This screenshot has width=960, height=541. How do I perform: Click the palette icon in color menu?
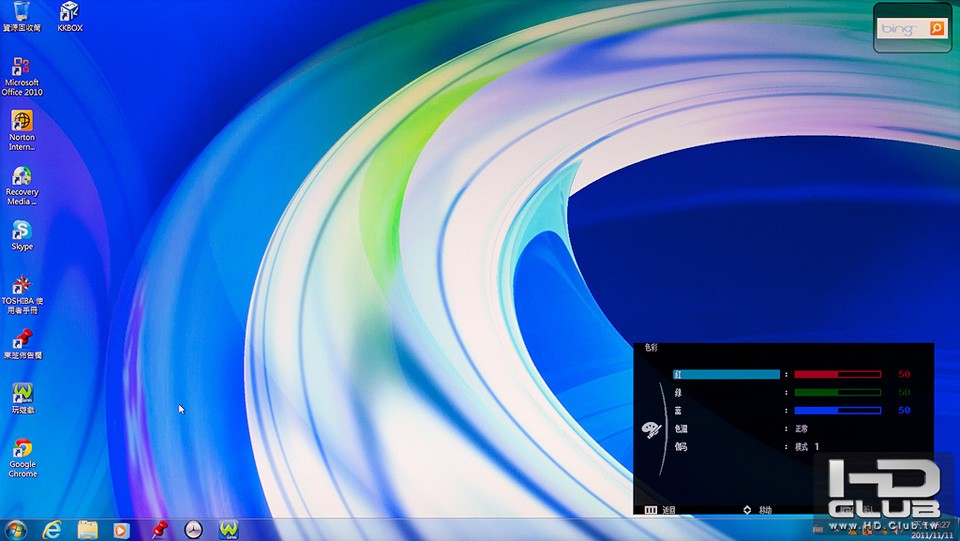pos(651,430)
